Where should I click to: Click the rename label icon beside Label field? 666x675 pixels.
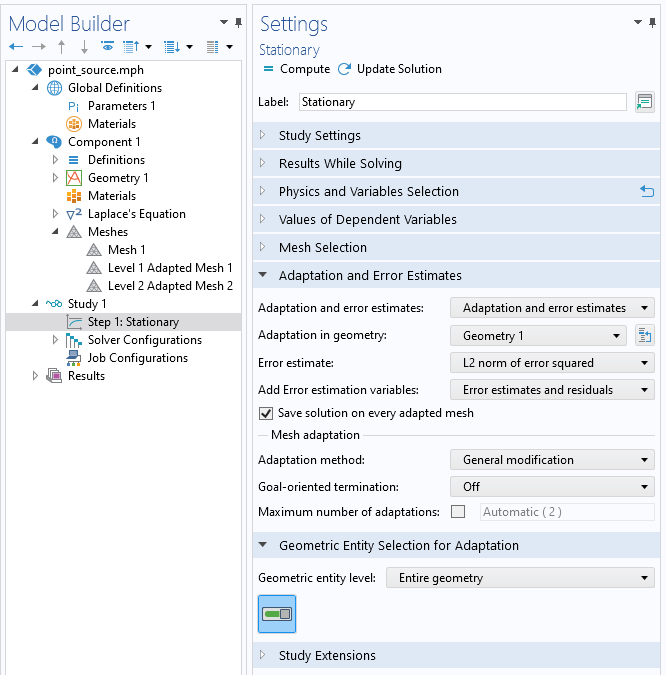pos(644,102)
